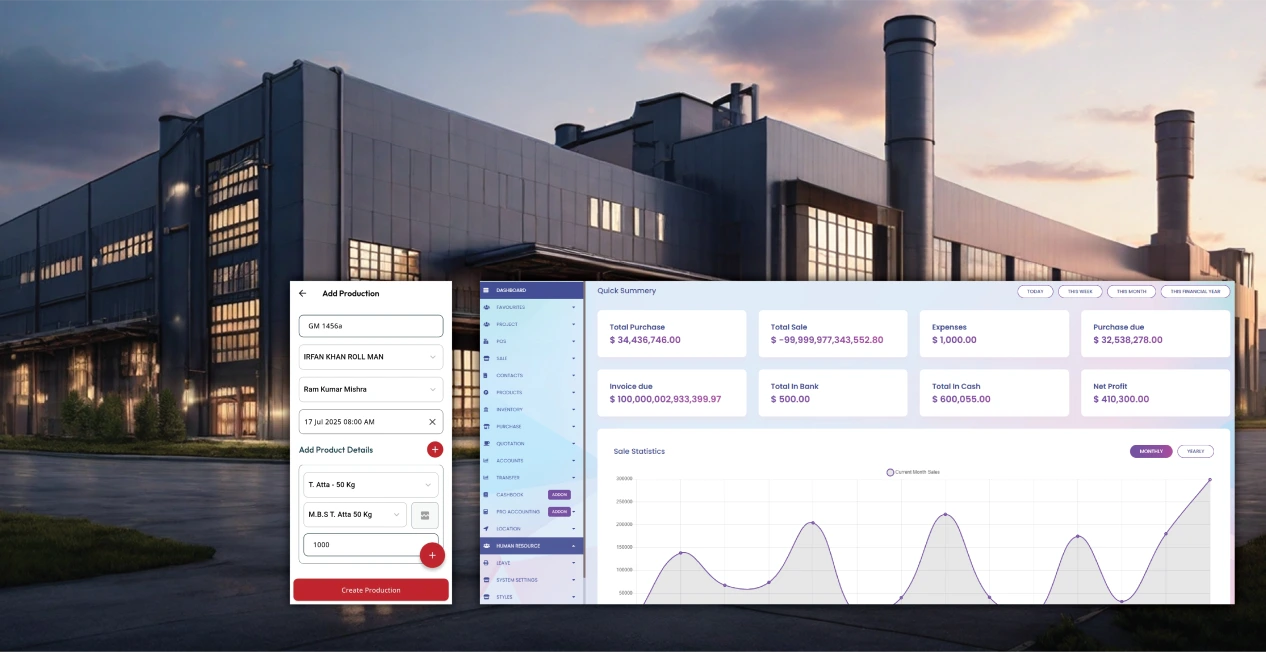Click the plus icon beside Add Product Details
The width and height of the screenshot is (1266, 652).
435,450
